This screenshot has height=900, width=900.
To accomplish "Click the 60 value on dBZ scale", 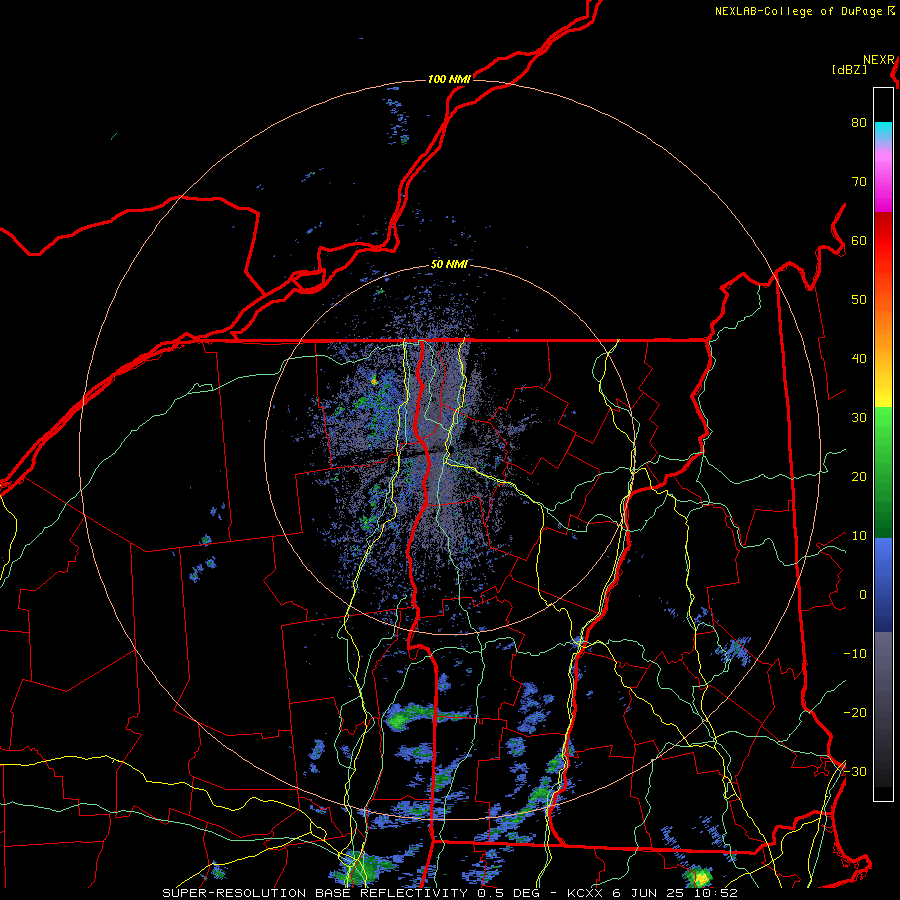I will 859,240.
